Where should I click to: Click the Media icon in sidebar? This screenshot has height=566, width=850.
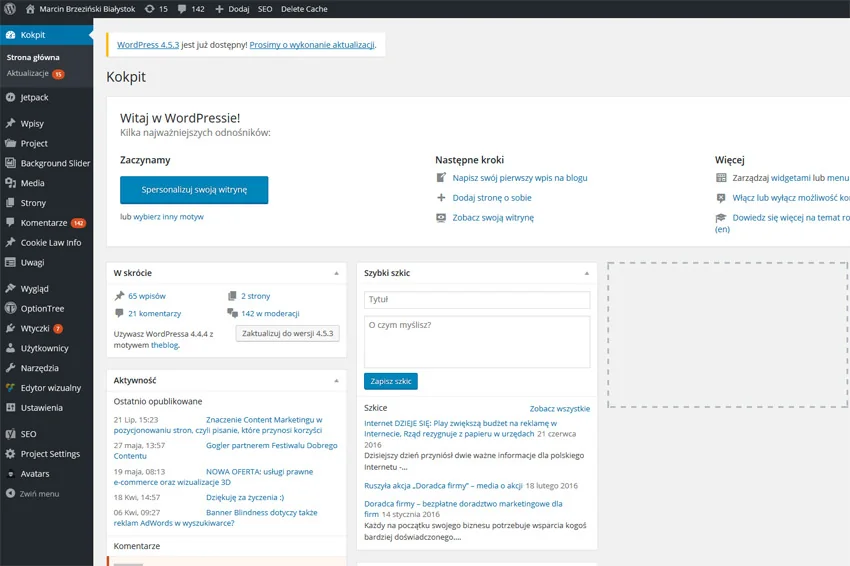tap(10, 183)
